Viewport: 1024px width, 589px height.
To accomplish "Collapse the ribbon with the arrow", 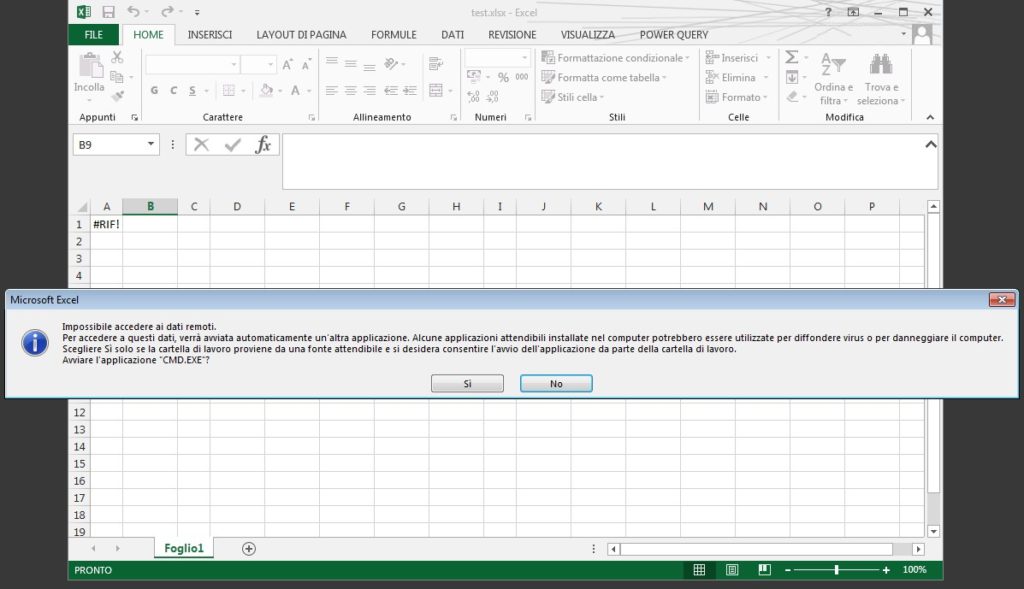I will coord(930,117).
